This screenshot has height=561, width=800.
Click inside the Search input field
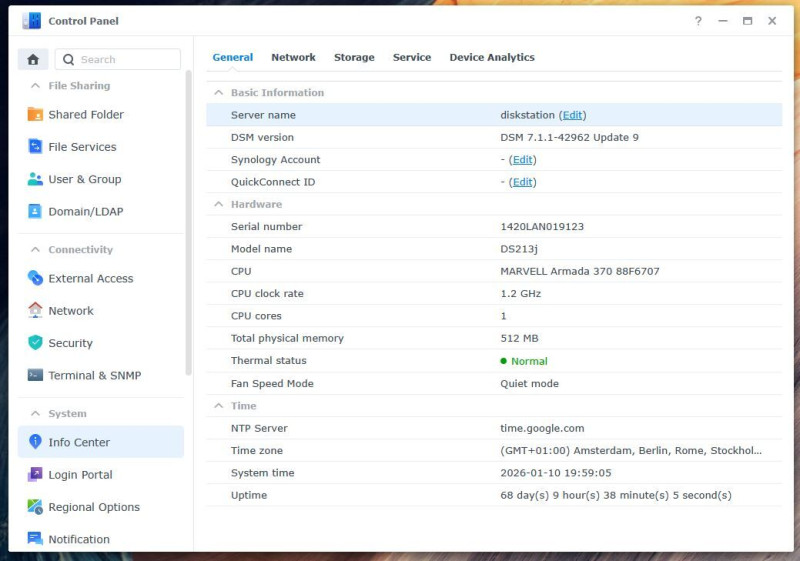[118, 60]
